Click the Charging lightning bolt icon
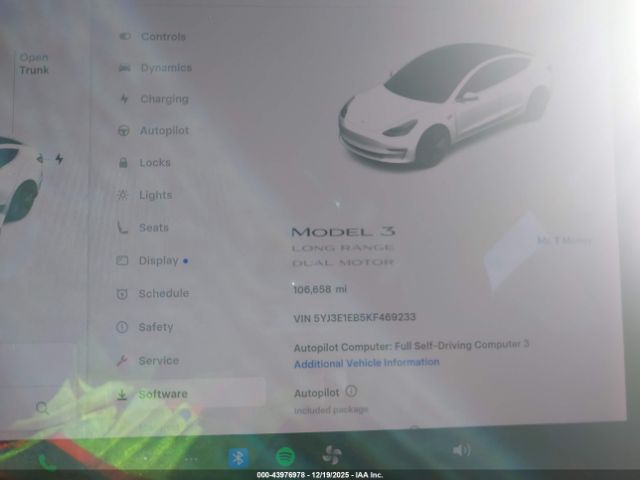640x480 pixels. click(124, 99)
